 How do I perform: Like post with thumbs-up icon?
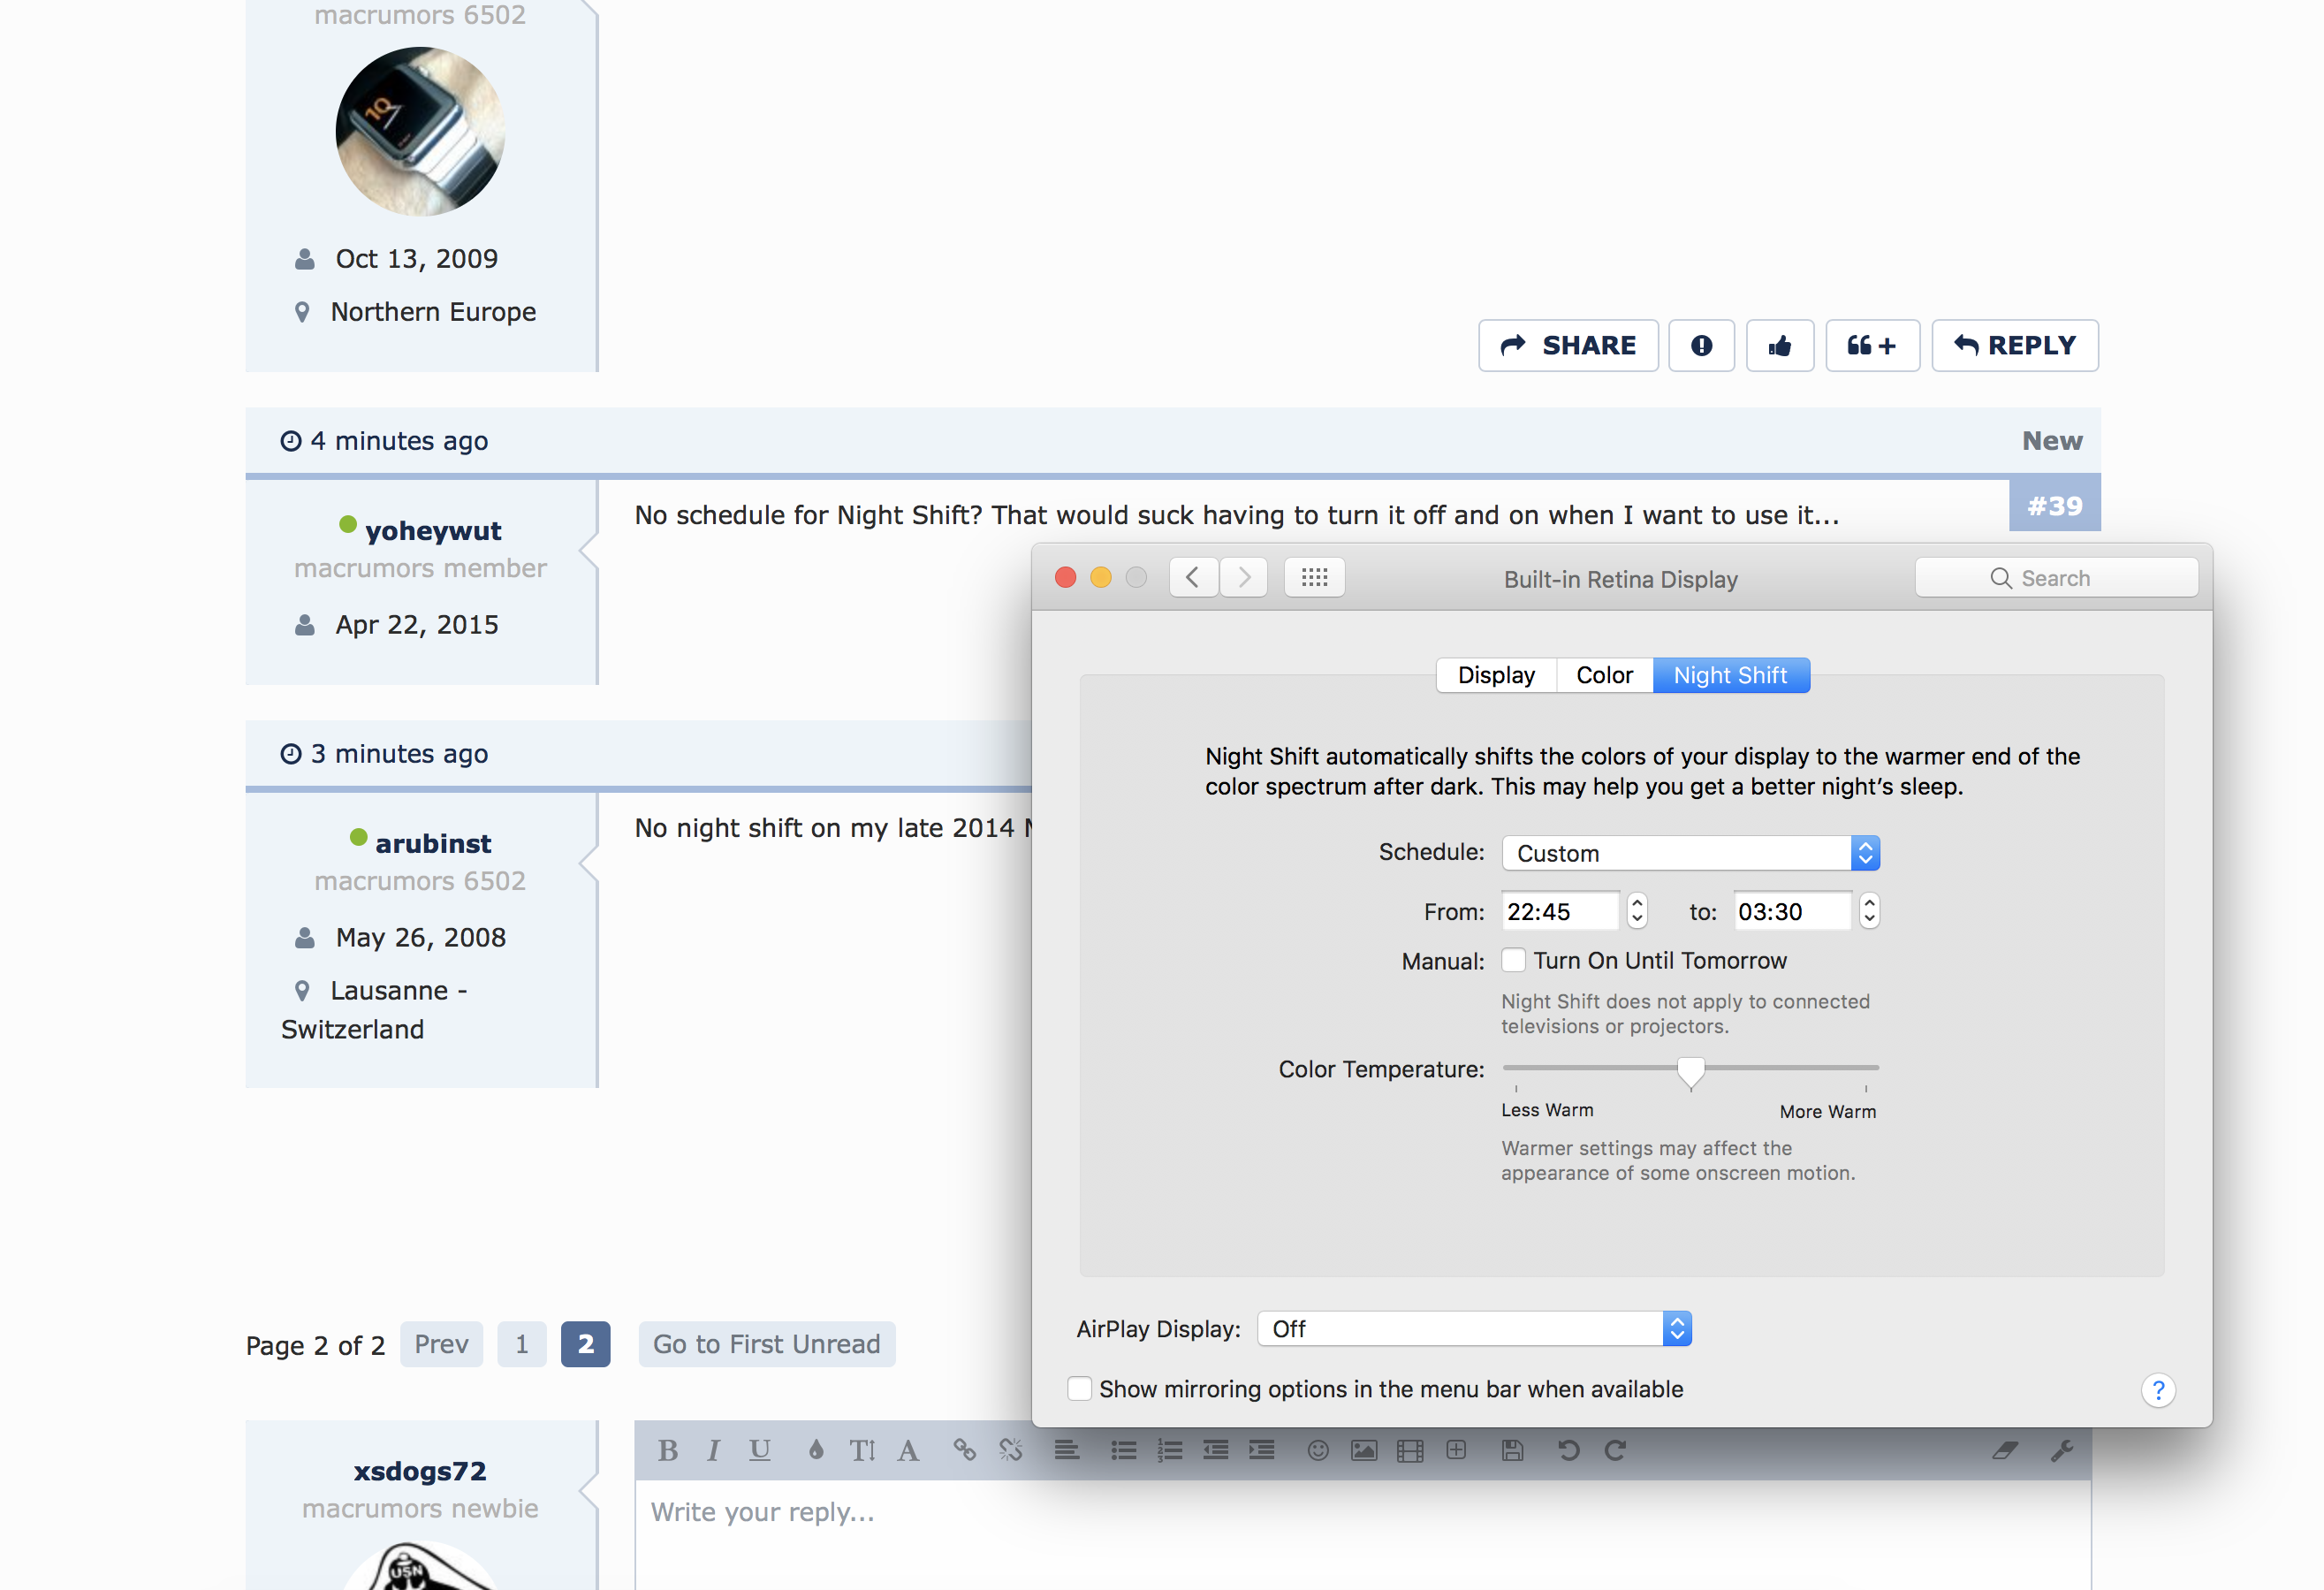click(1780, 345)
